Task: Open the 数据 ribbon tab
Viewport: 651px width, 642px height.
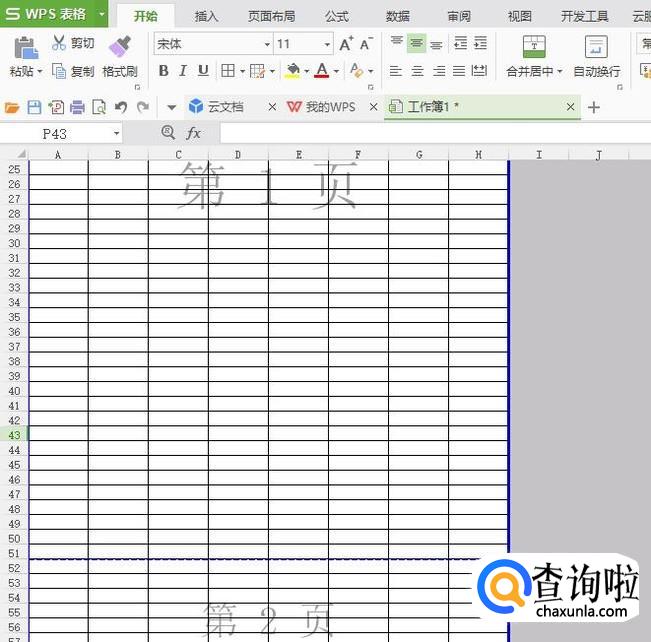Action: pyautogui.click(x=397, y=16)
